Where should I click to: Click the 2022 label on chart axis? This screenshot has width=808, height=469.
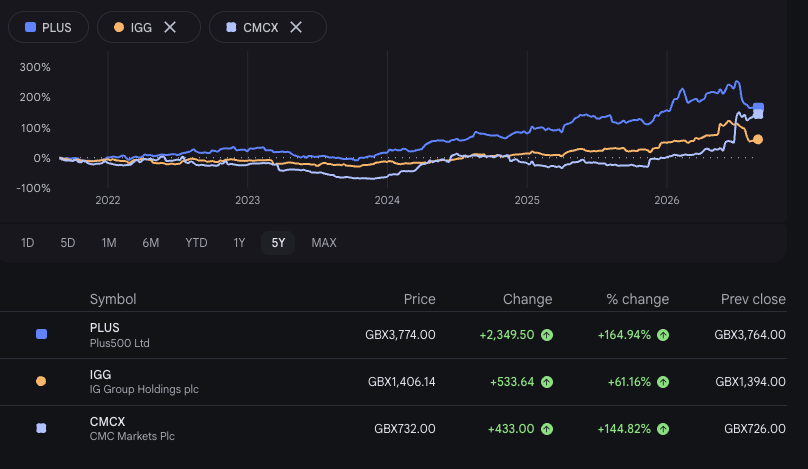(x=108, y=200)
